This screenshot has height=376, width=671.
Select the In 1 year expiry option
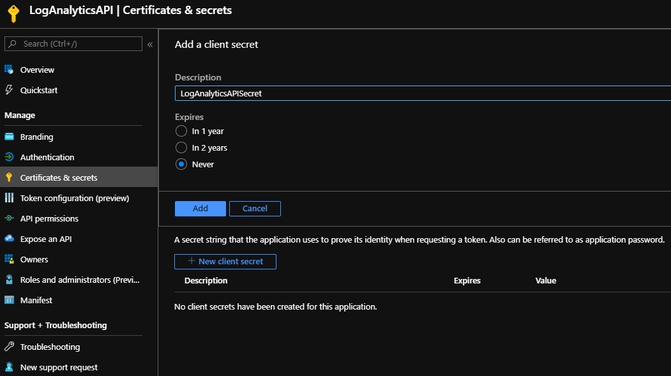click(181, 131)
